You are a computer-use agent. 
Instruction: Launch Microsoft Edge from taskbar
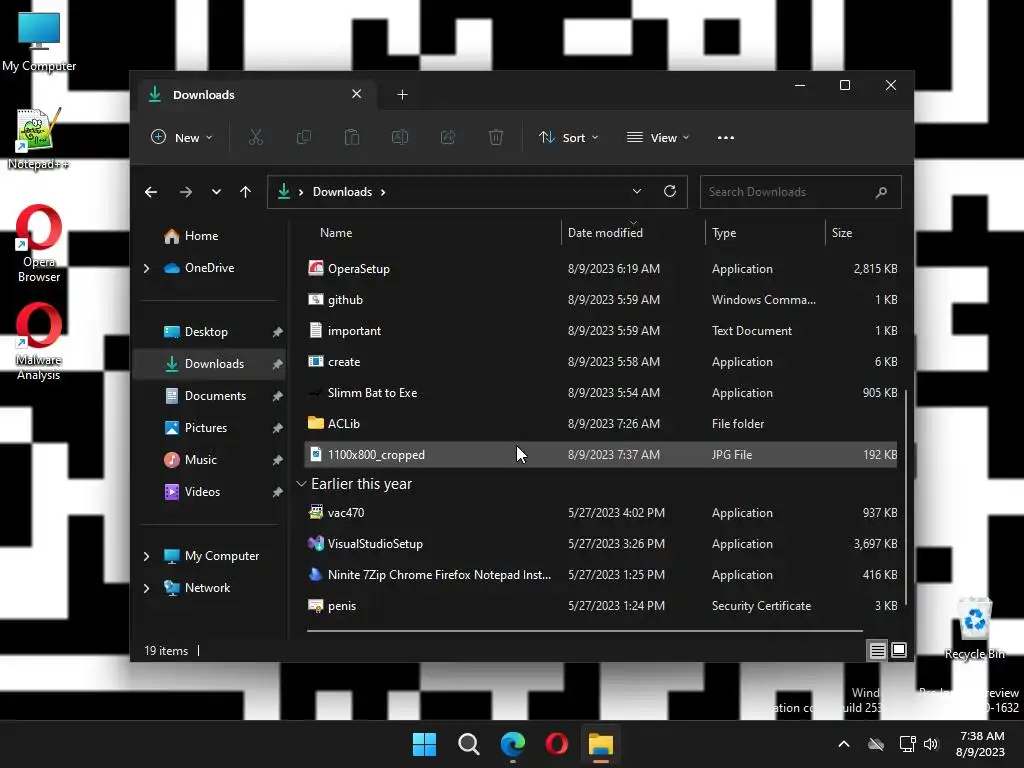(513, 744)
